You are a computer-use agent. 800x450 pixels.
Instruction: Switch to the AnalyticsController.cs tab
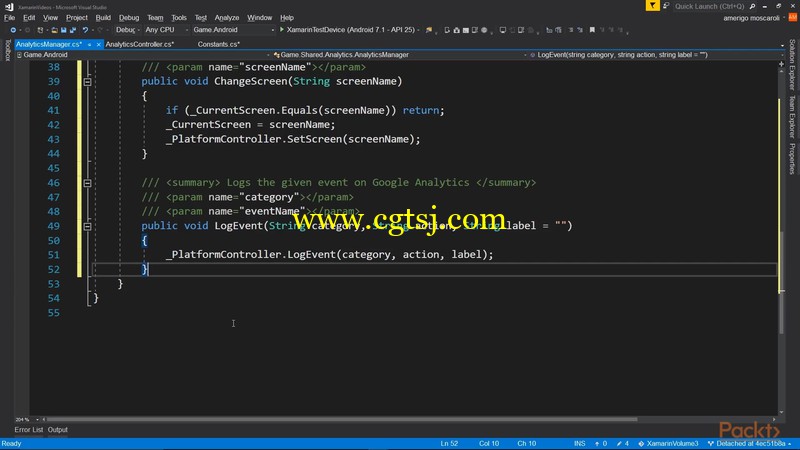tap(140, 44)
